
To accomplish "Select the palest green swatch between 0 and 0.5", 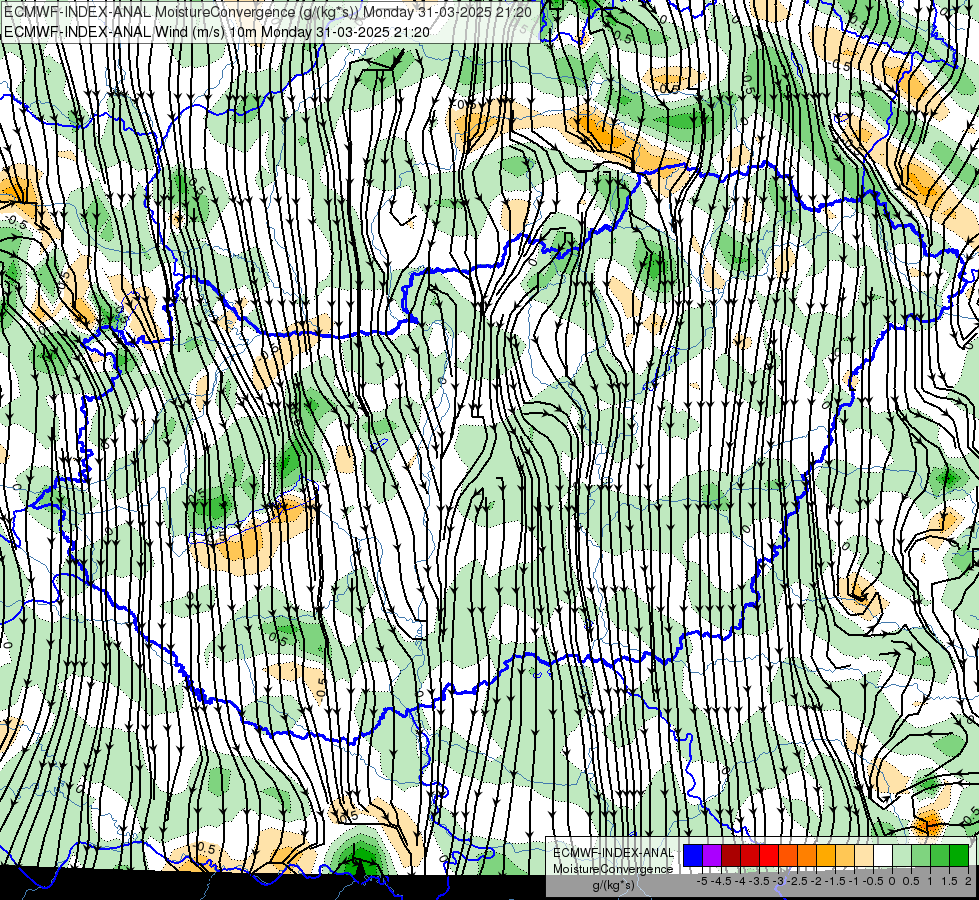I will point(902,856).
